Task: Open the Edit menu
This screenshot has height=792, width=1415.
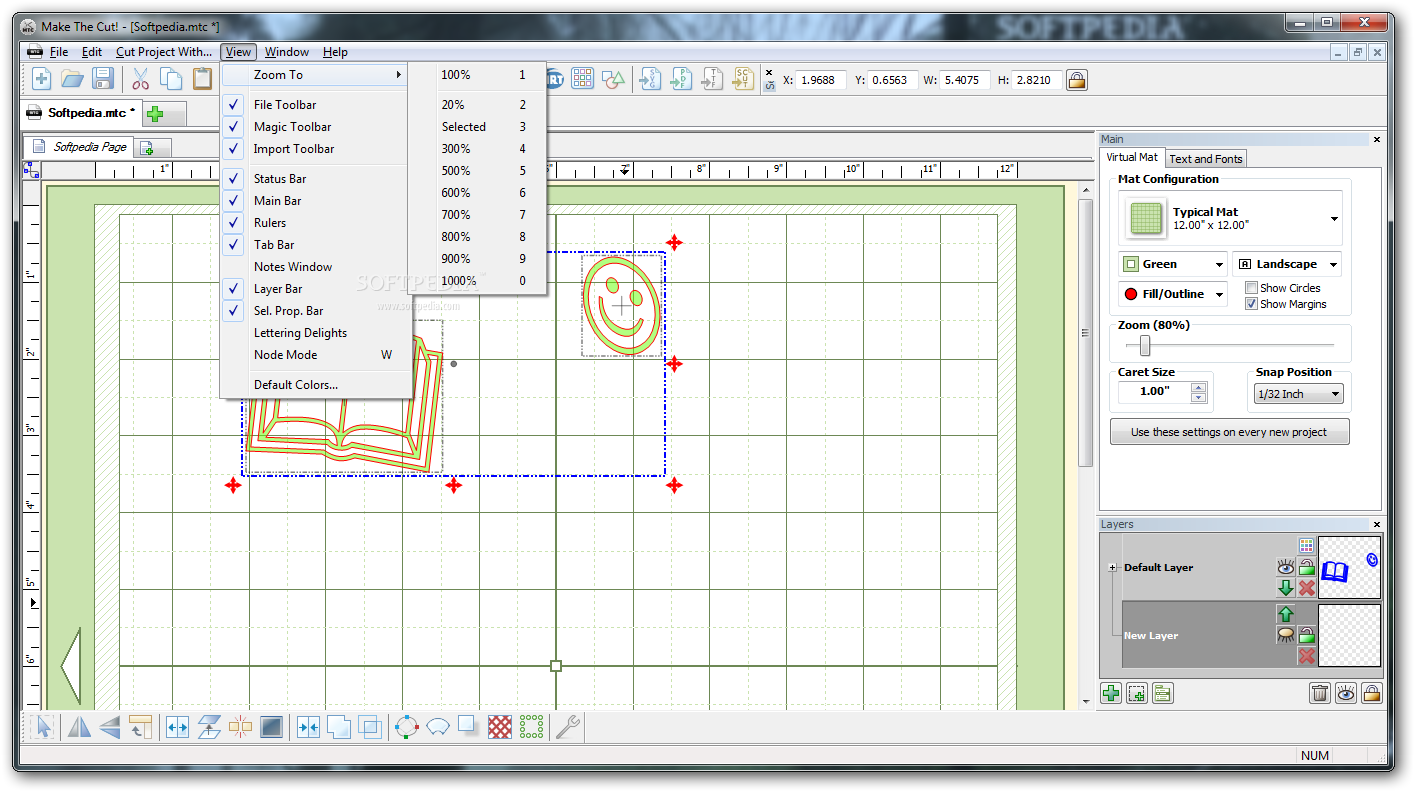Action: coord(92,52)
